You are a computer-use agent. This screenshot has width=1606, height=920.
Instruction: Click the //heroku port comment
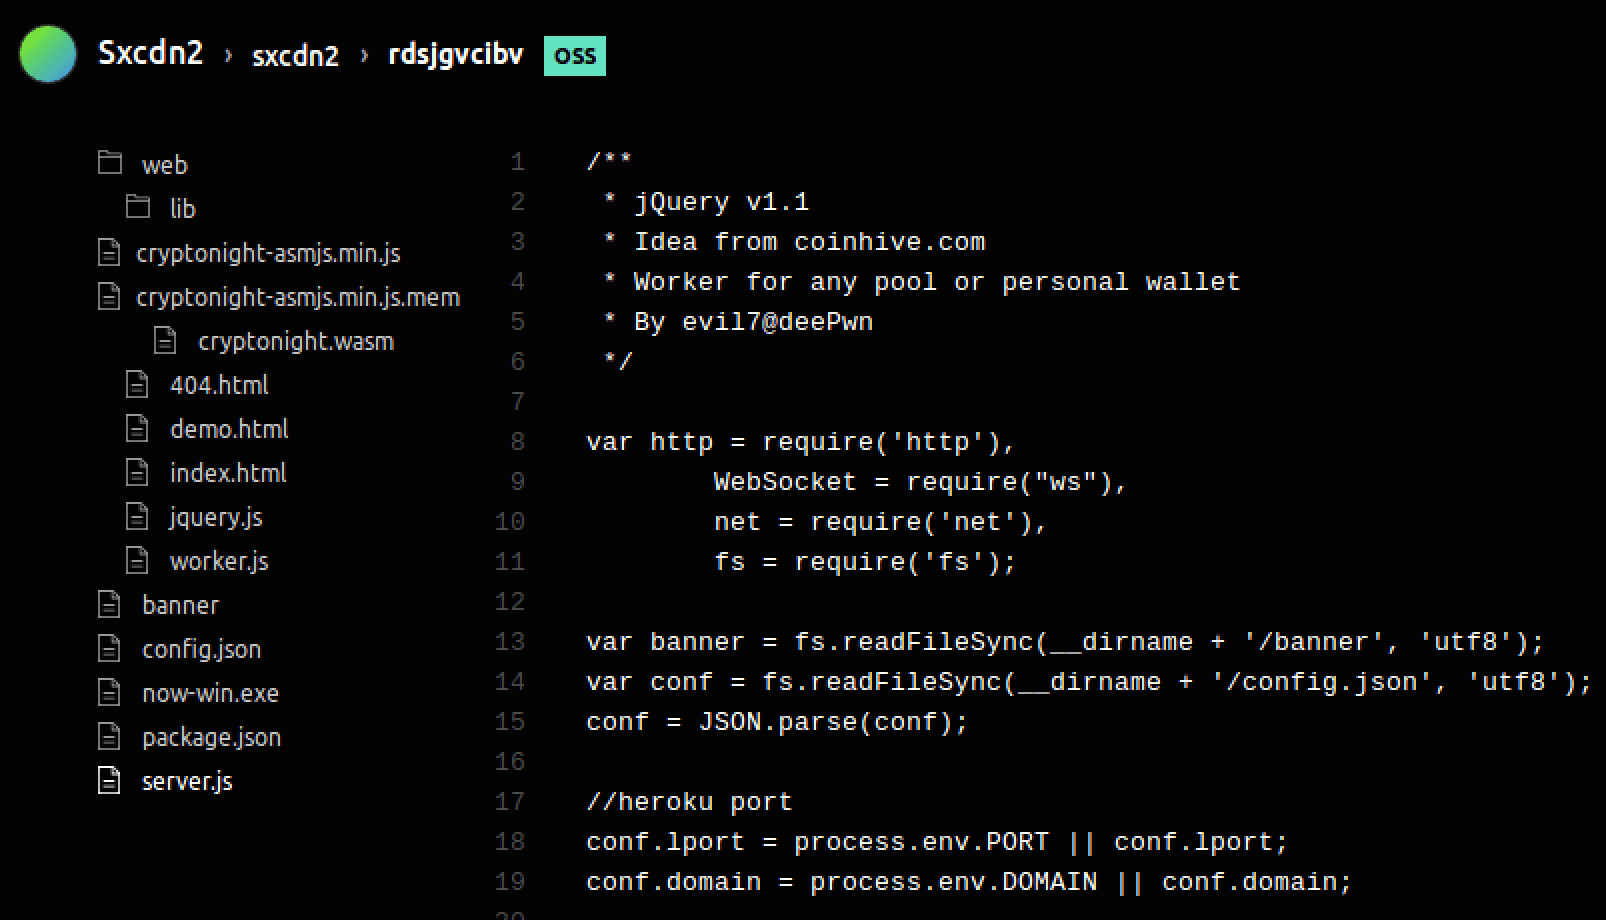689,802
